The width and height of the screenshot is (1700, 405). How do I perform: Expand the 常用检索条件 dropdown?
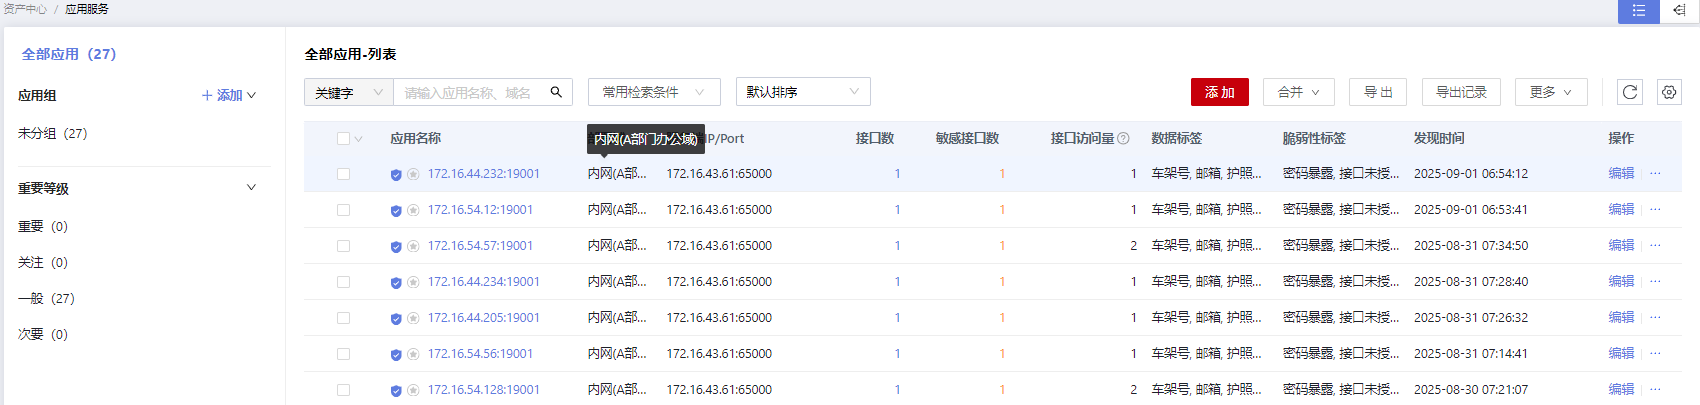653,92
